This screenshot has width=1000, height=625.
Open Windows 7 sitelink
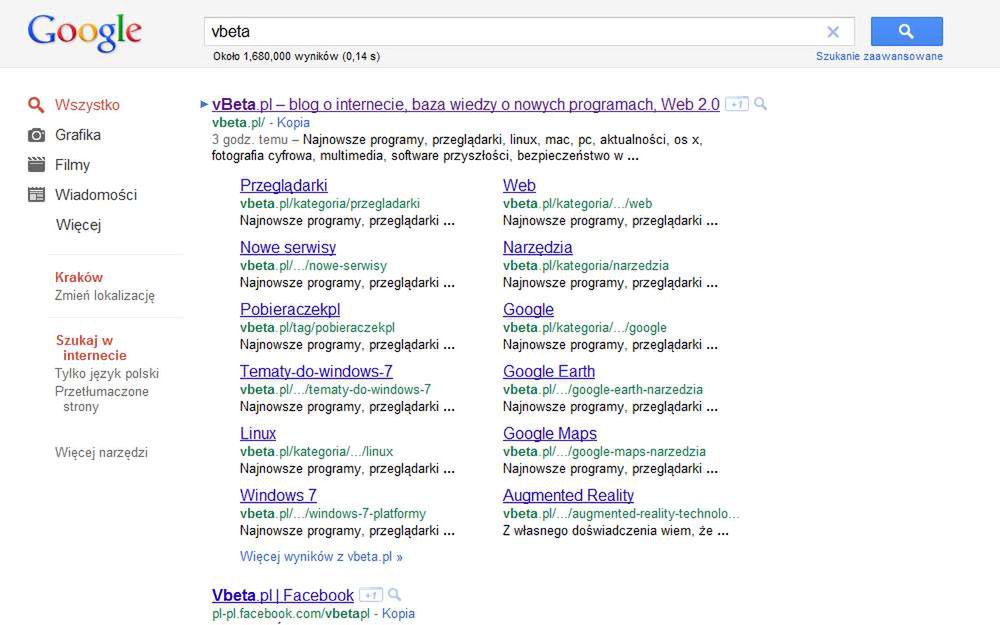point(278,495)
